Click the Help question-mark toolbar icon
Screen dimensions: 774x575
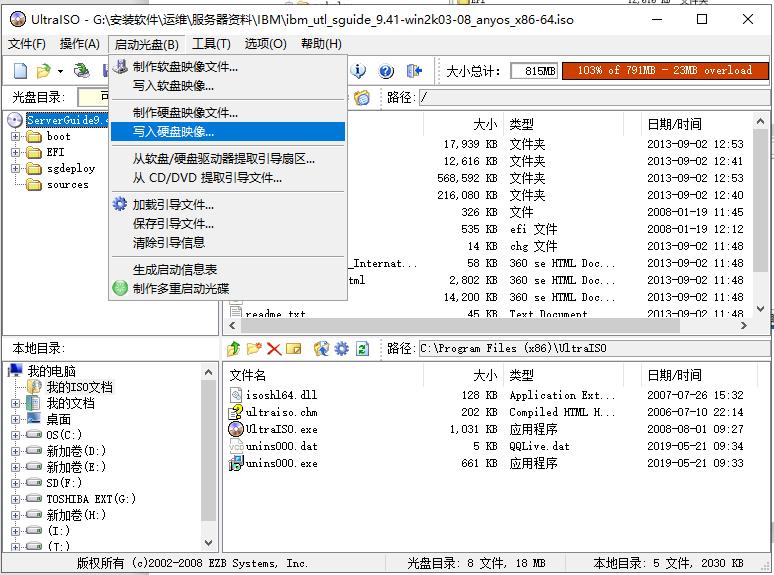coord(386,72)
